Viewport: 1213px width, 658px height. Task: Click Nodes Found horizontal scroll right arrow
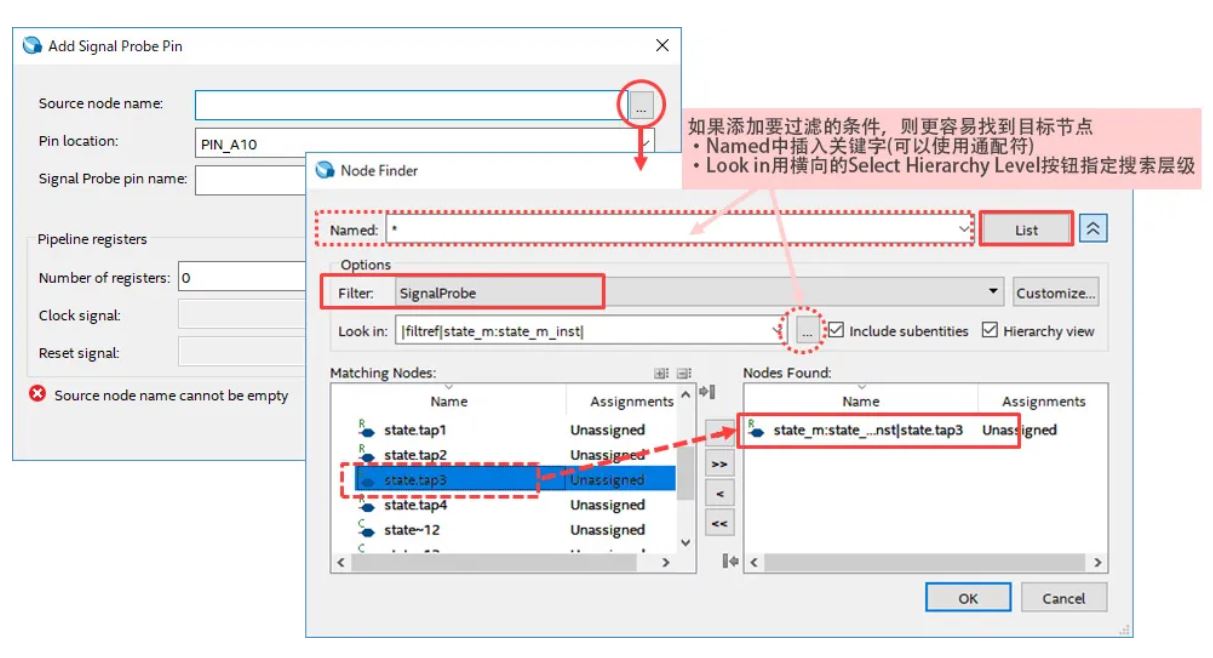click(x=1097, y=563)
